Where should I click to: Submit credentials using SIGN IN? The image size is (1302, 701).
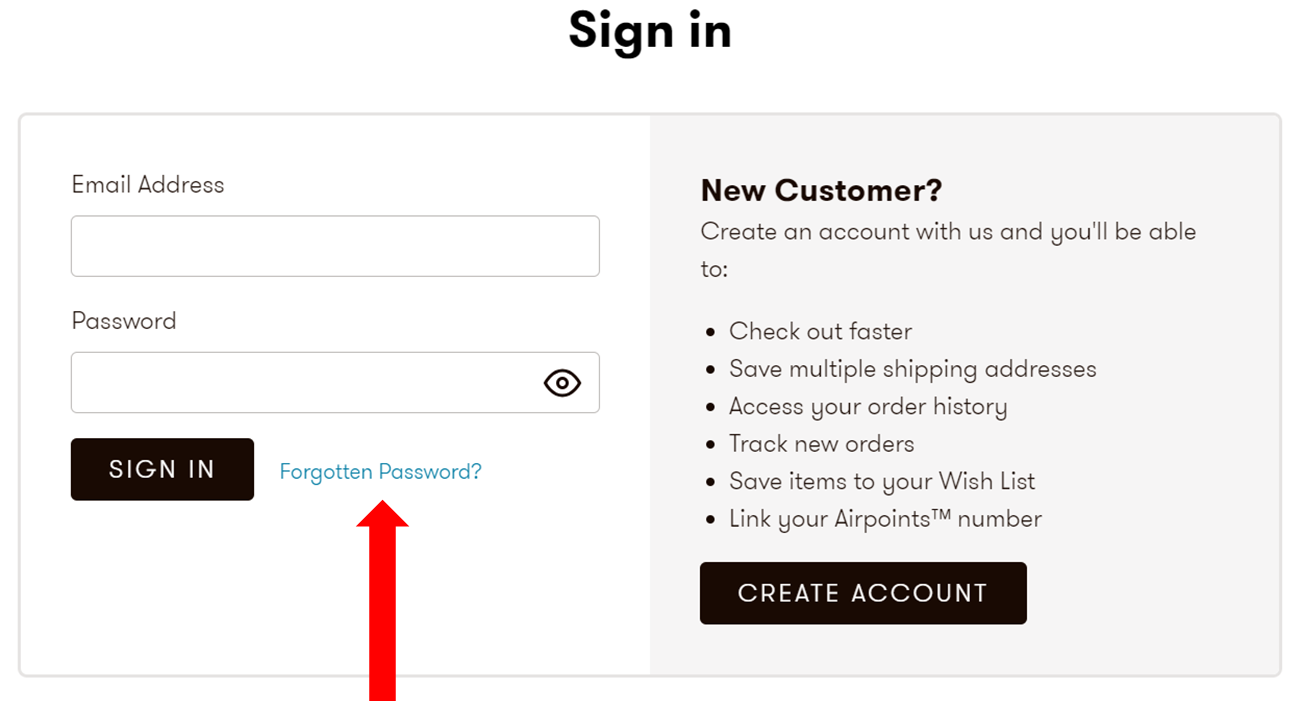point(162,469)
